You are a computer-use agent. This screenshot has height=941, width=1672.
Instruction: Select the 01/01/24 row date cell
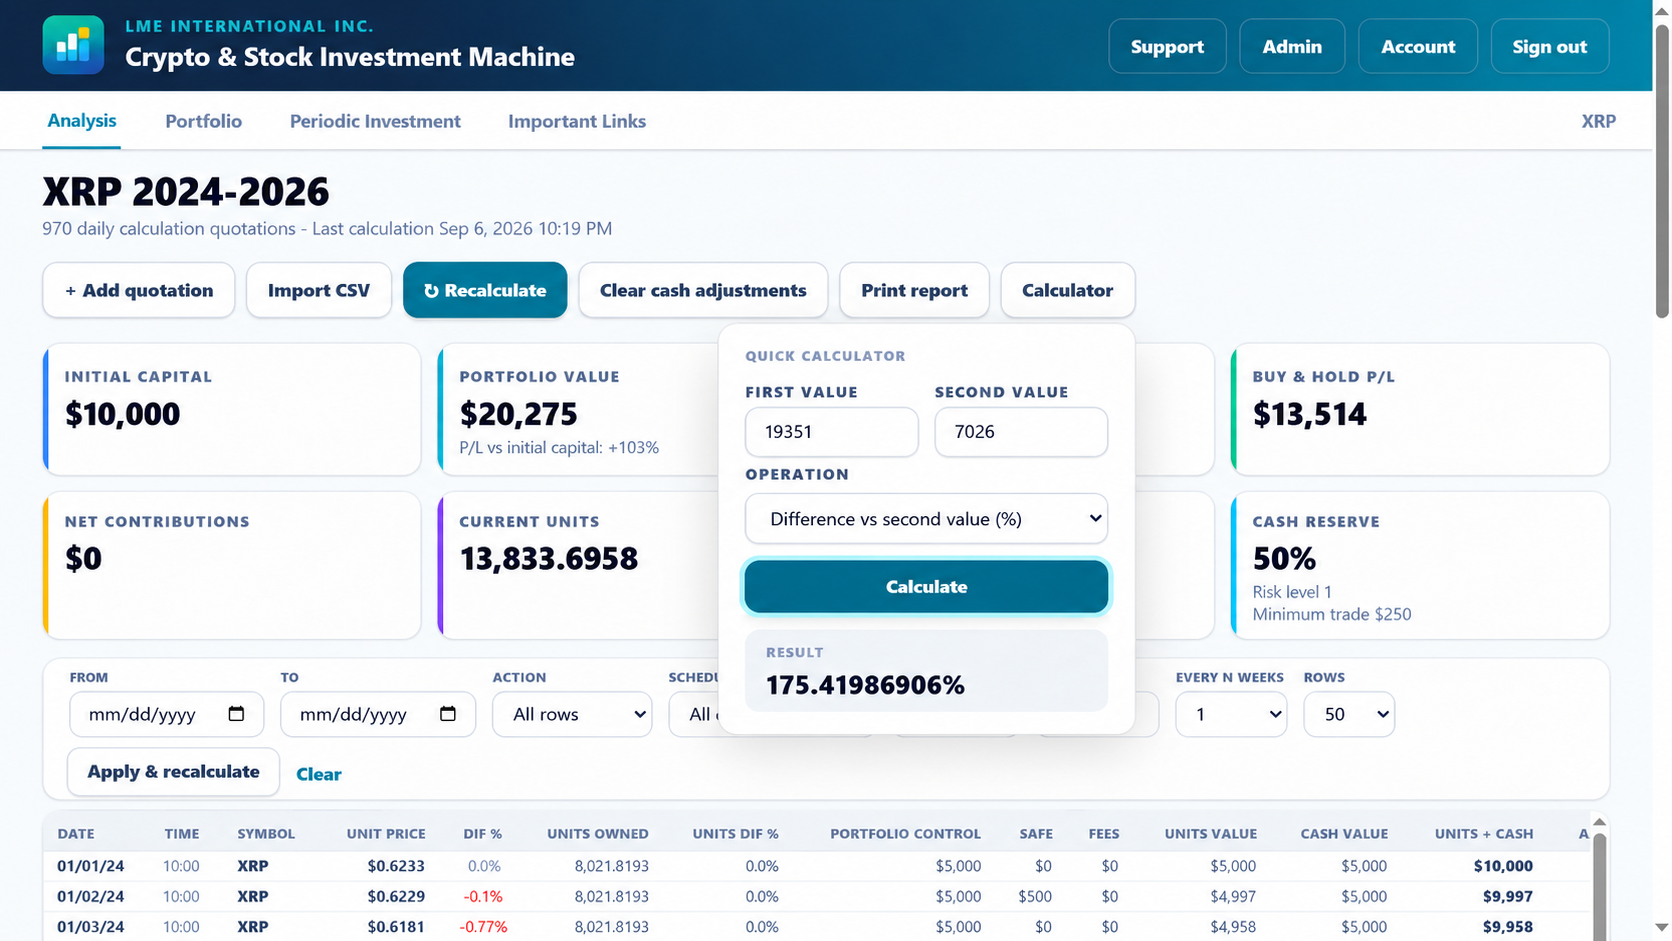pos(91,866)
